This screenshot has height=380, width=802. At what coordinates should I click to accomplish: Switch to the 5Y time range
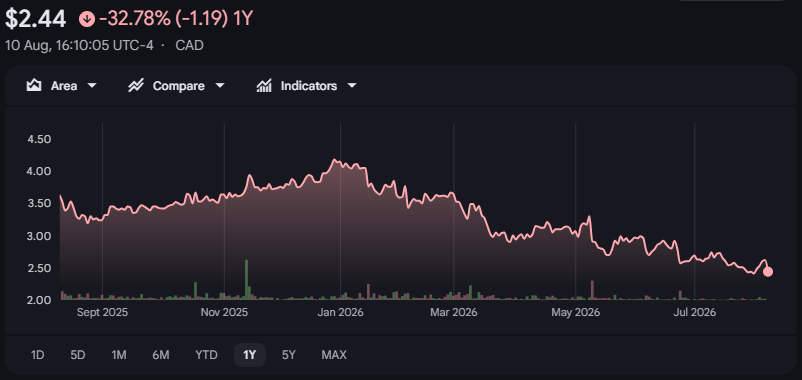[x=289, y=354]
